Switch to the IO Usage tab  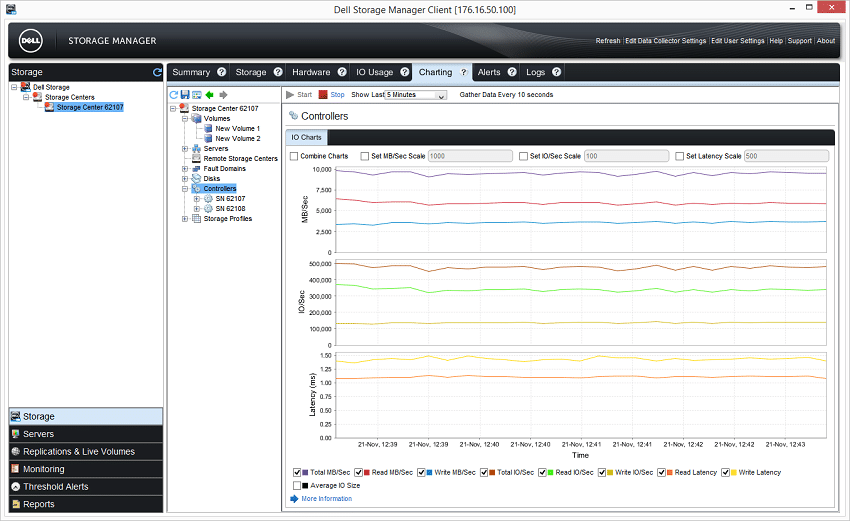click(375, 72)
